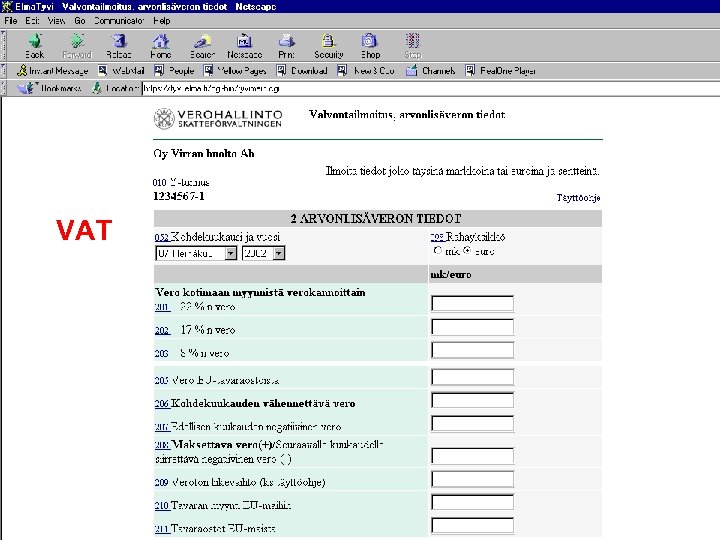Click the 052 field code link
This screenshot has height=540, width=720.
click(x=162, y=237)
